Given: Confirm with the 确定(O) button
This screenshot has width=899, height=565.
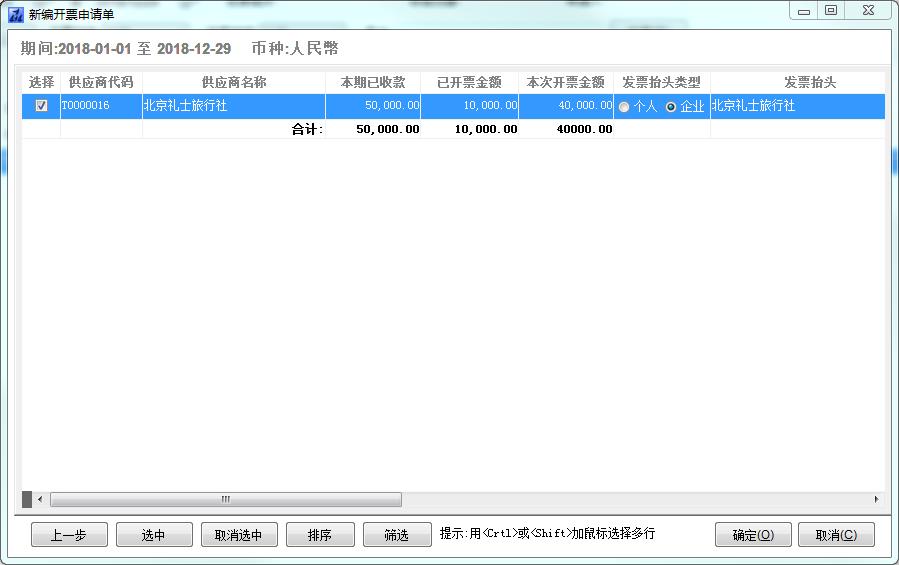Looking at the screenshot, I should 753,535.
